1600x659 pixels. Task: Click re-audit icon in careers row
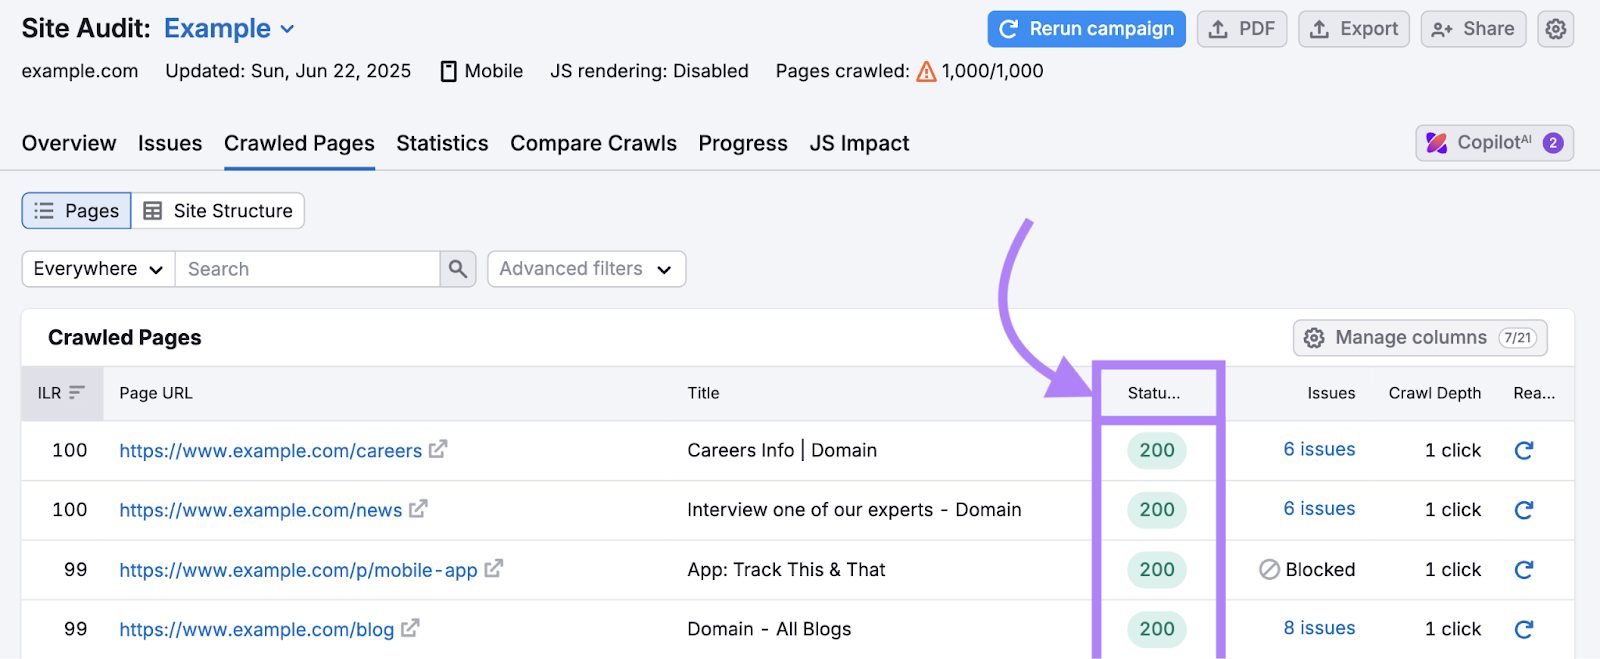[x=1523, y=451]
